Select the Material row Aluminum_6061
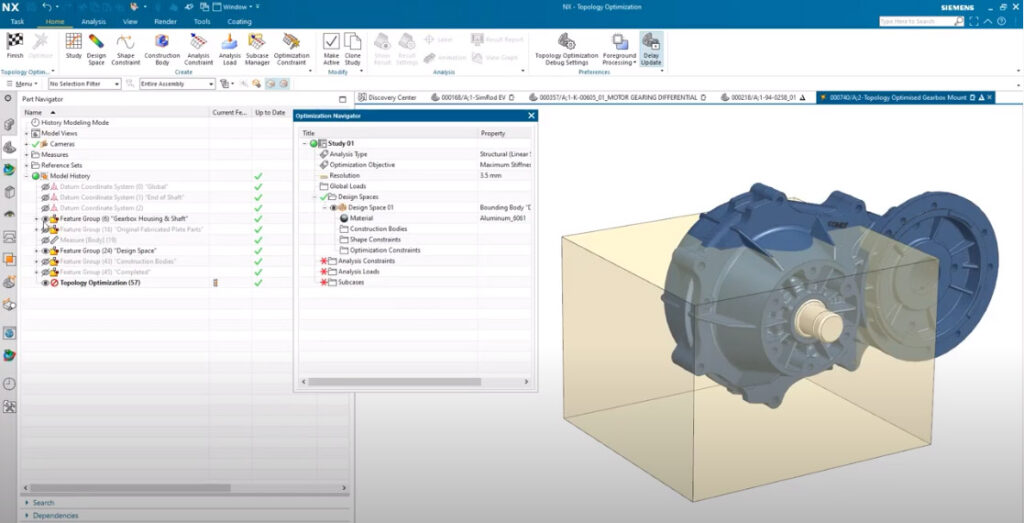 [x=416, y=218]
